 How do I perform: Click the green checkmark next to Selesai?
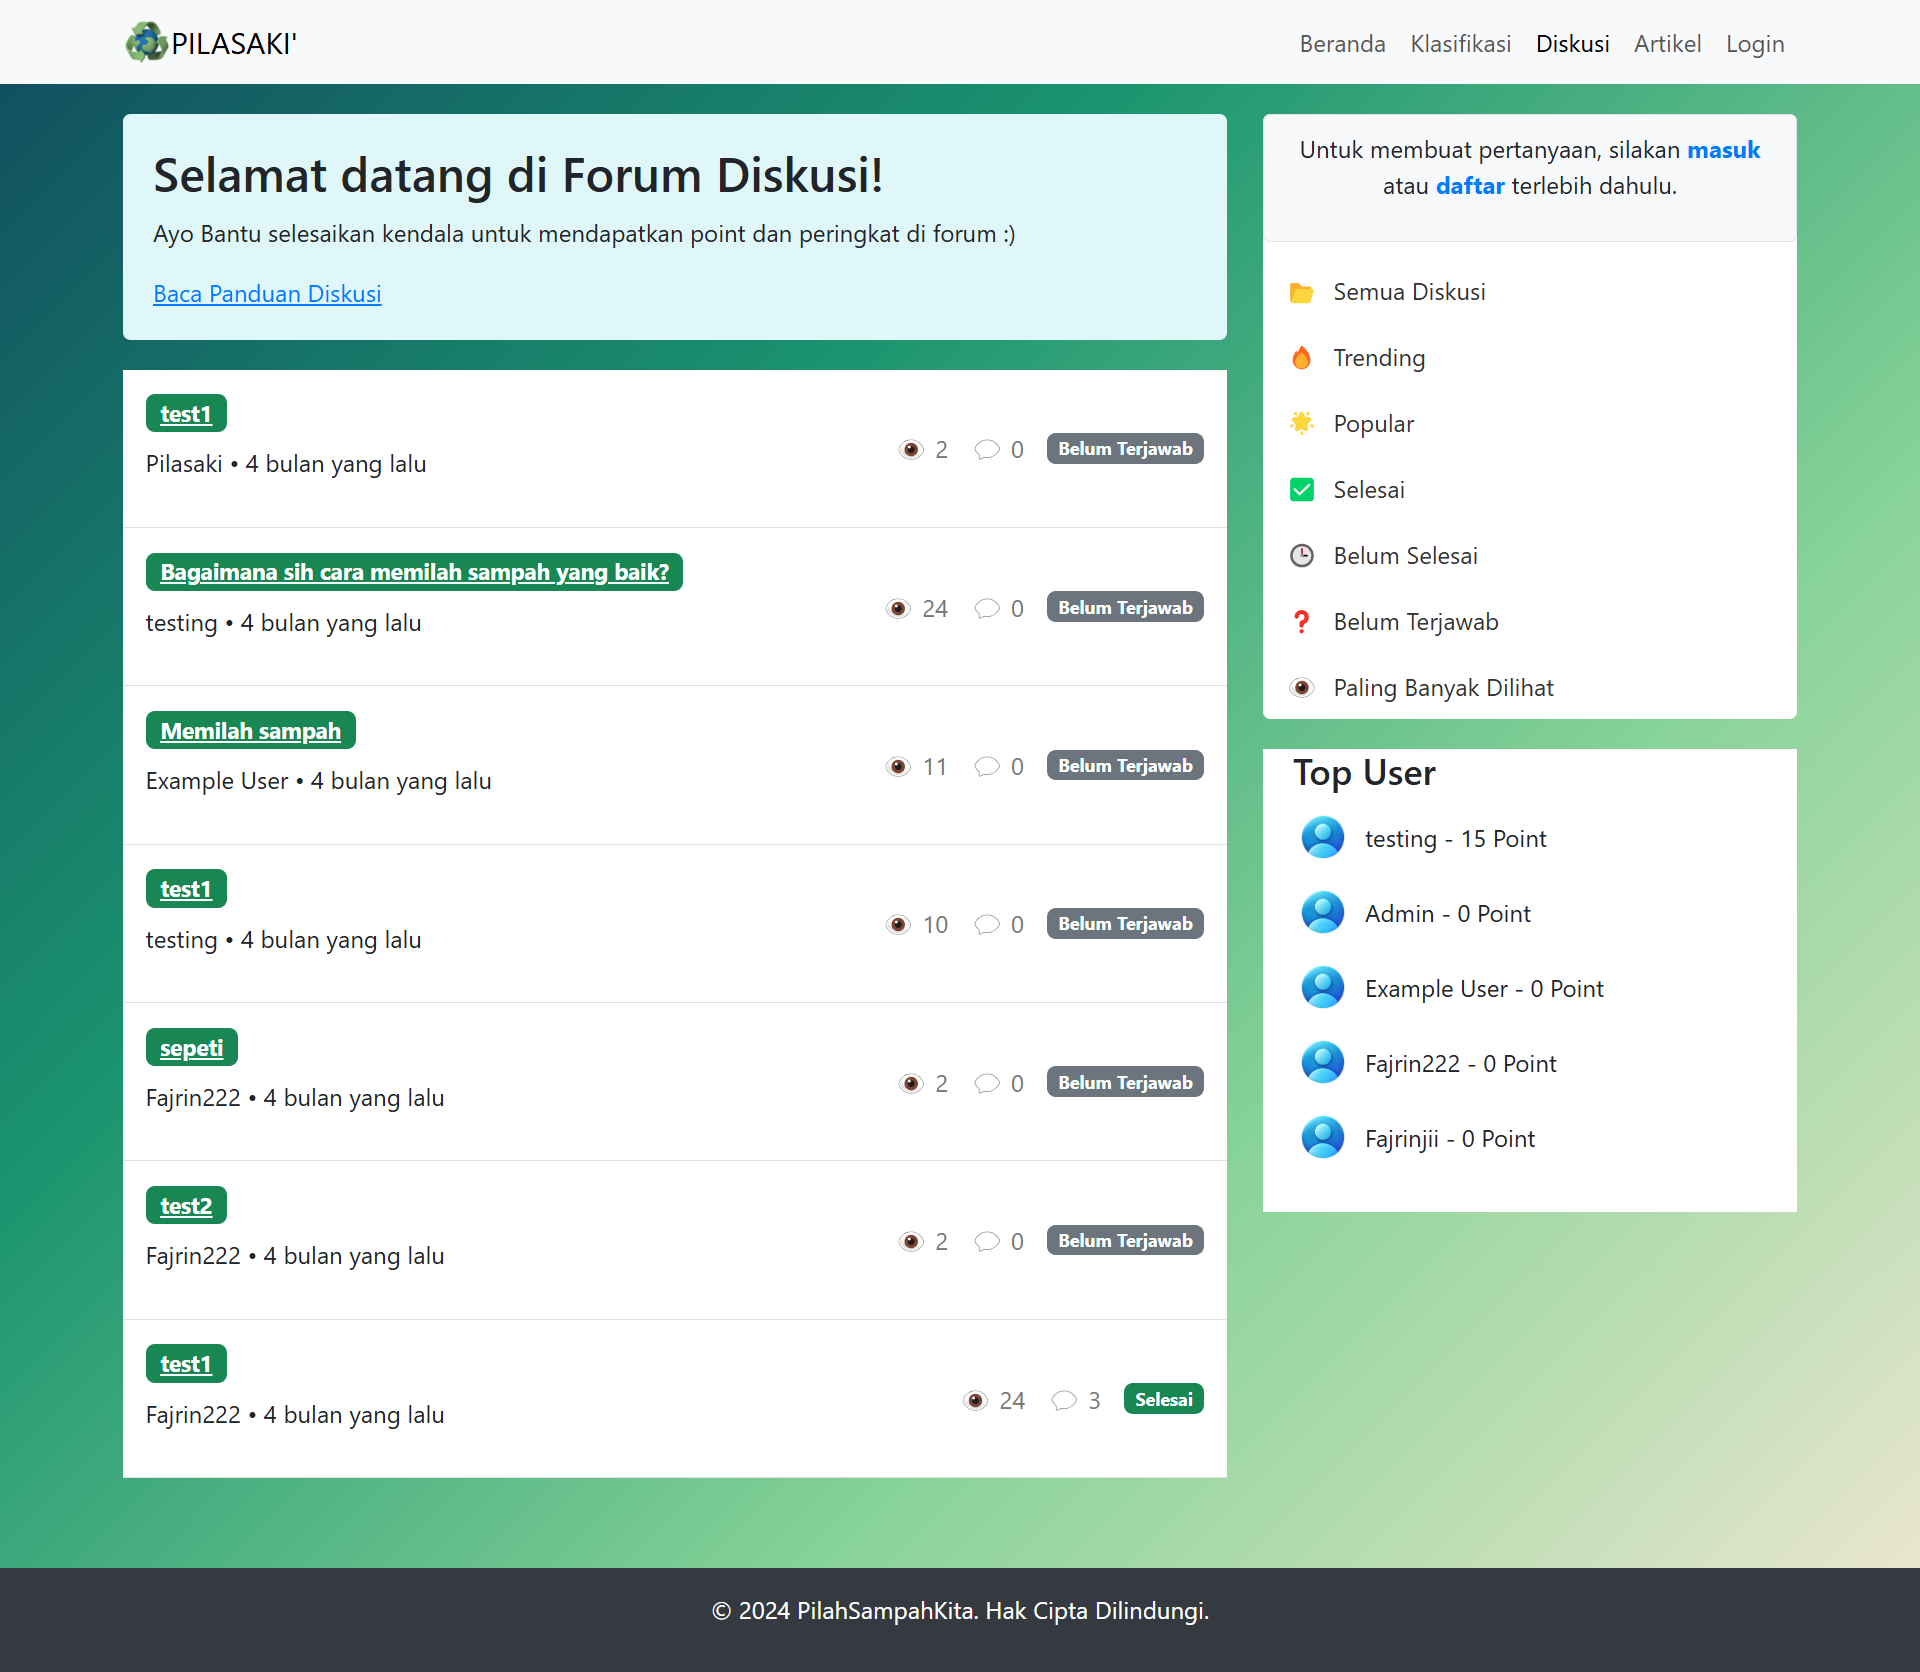point(1301,490)
